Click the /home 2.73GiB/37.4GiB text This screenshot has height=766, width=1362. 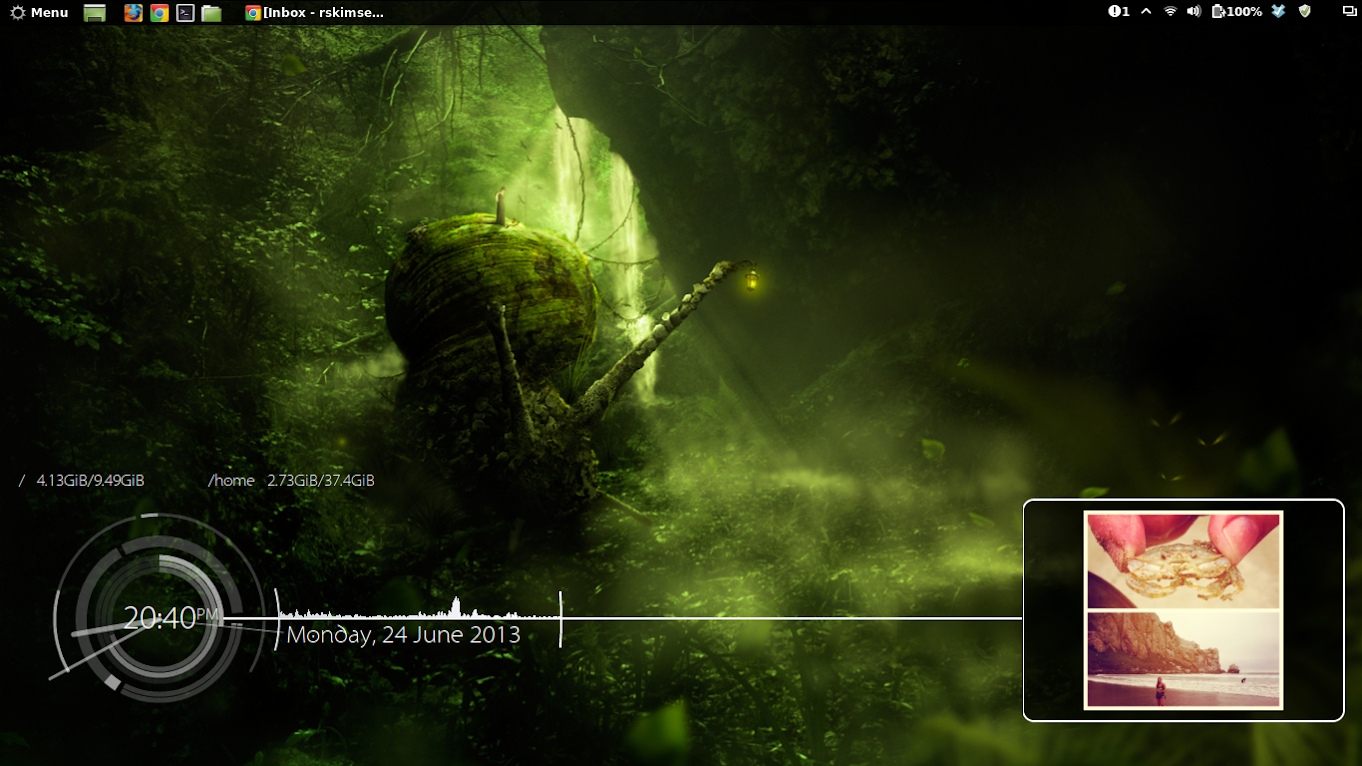coord(291,481)
